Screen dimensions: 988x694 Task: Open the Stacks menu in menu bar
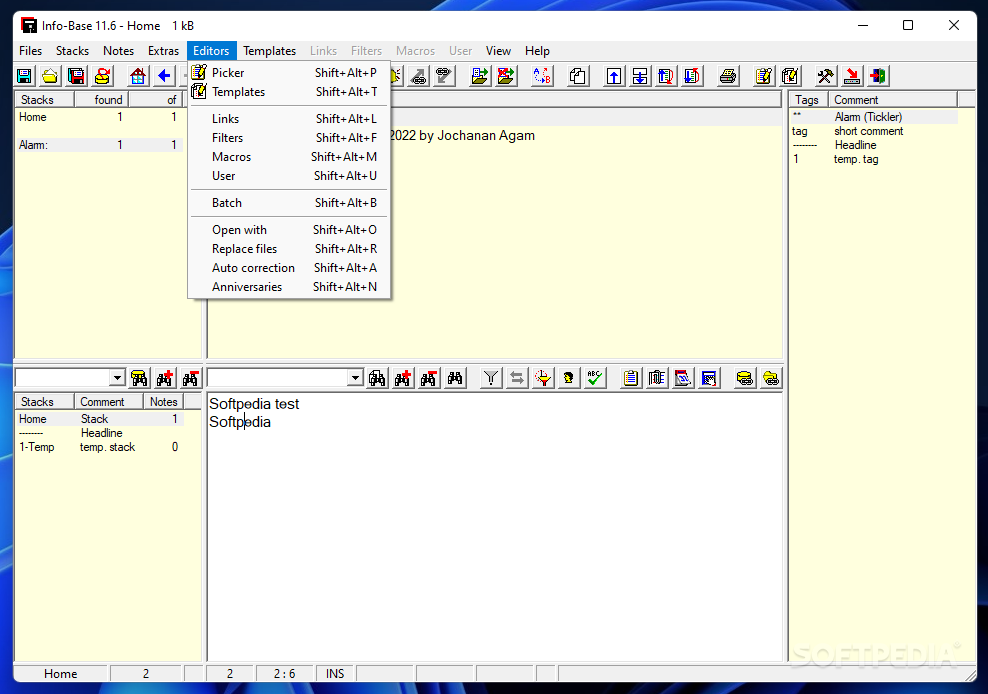click(x=72, y=50)
